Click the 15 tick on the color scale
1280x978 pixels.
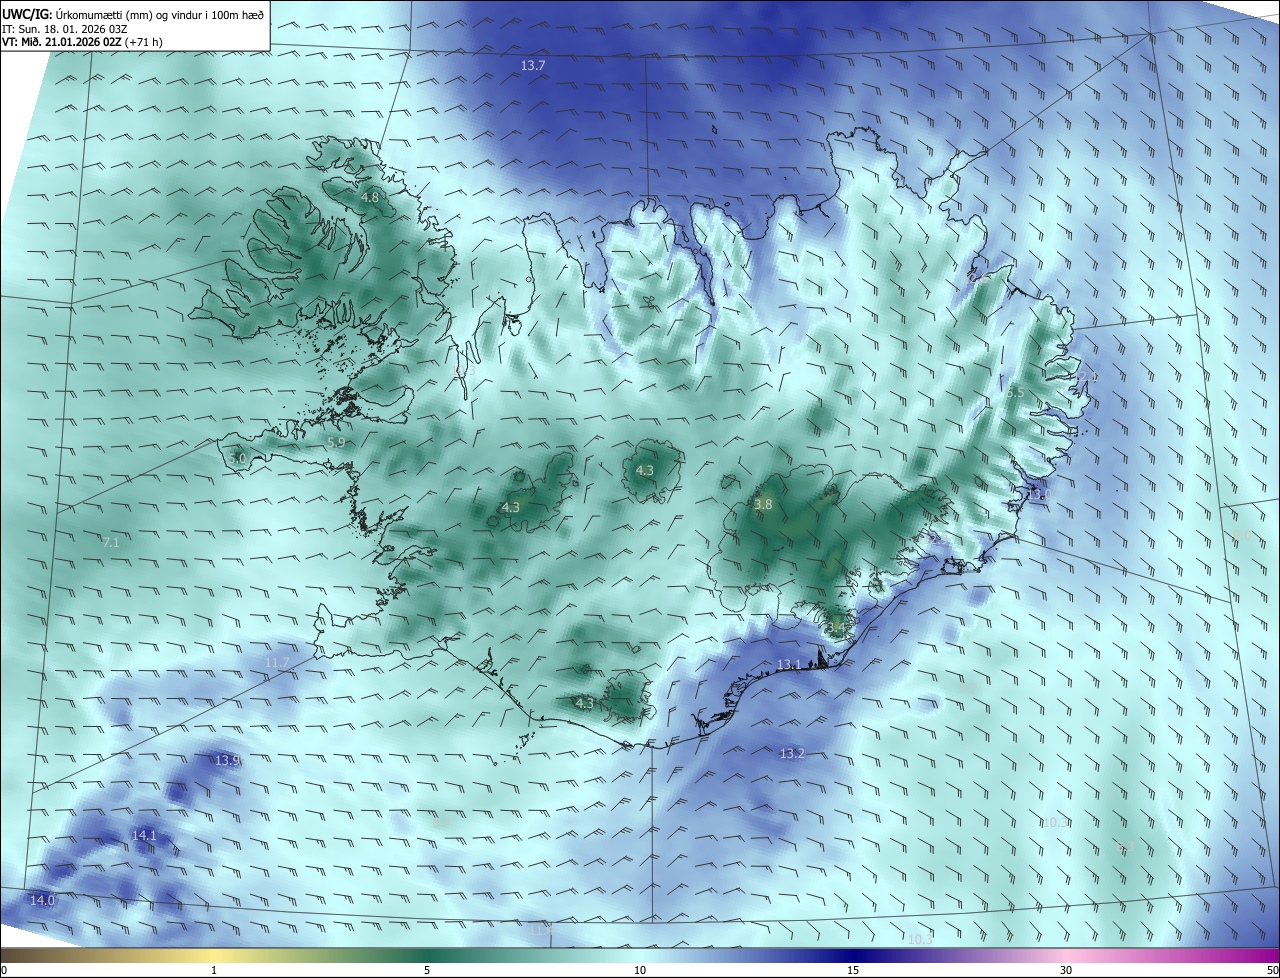pos(853,971)
